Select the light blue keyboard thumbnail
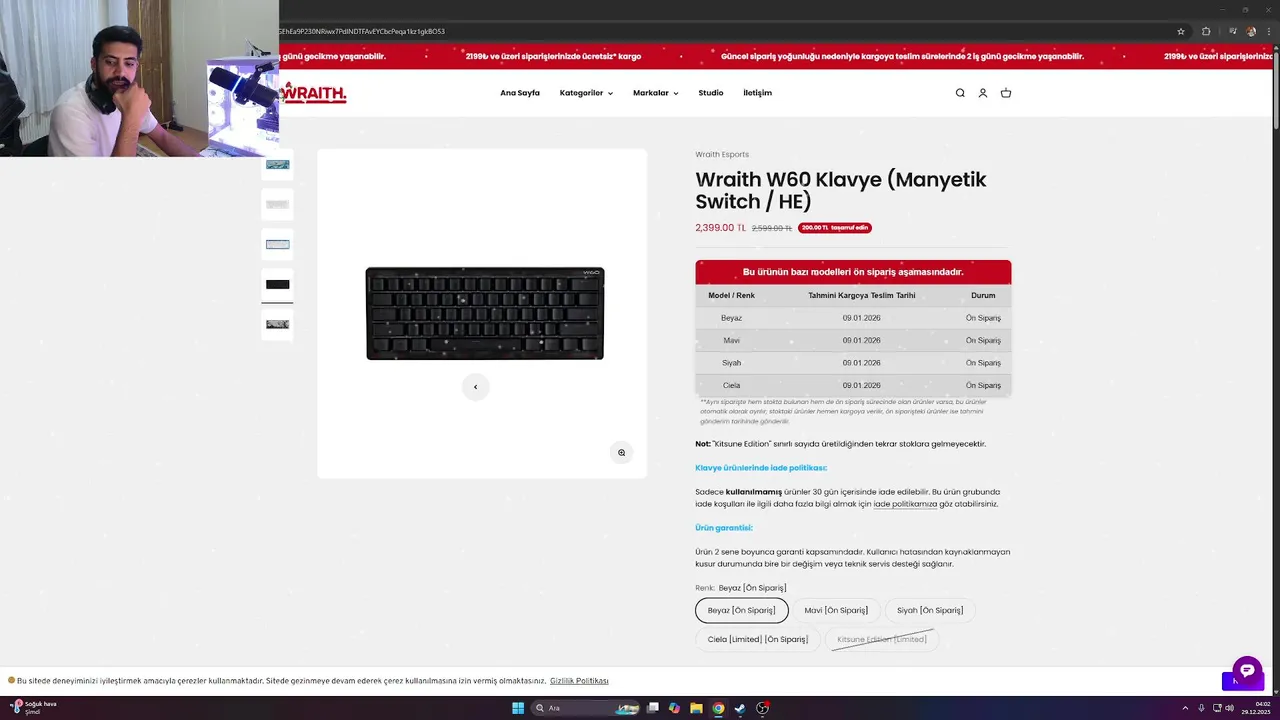This screenshot has height=720, width=1280. click(x=277, y=244)
